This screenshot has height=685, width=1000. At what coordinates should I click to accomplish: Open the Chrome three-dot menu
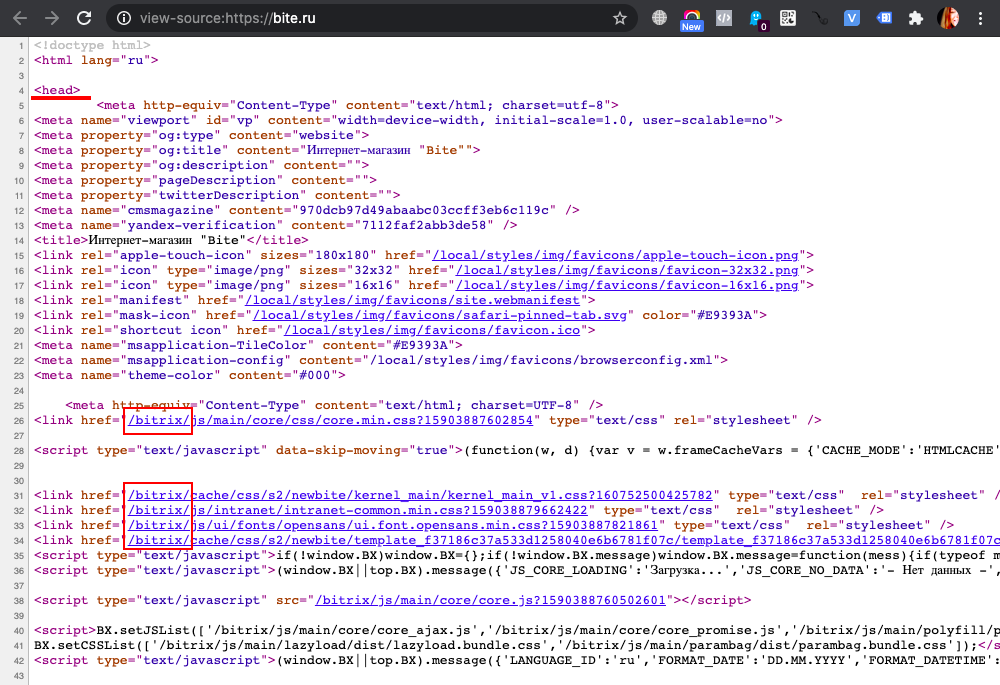[x=980, y=18]
